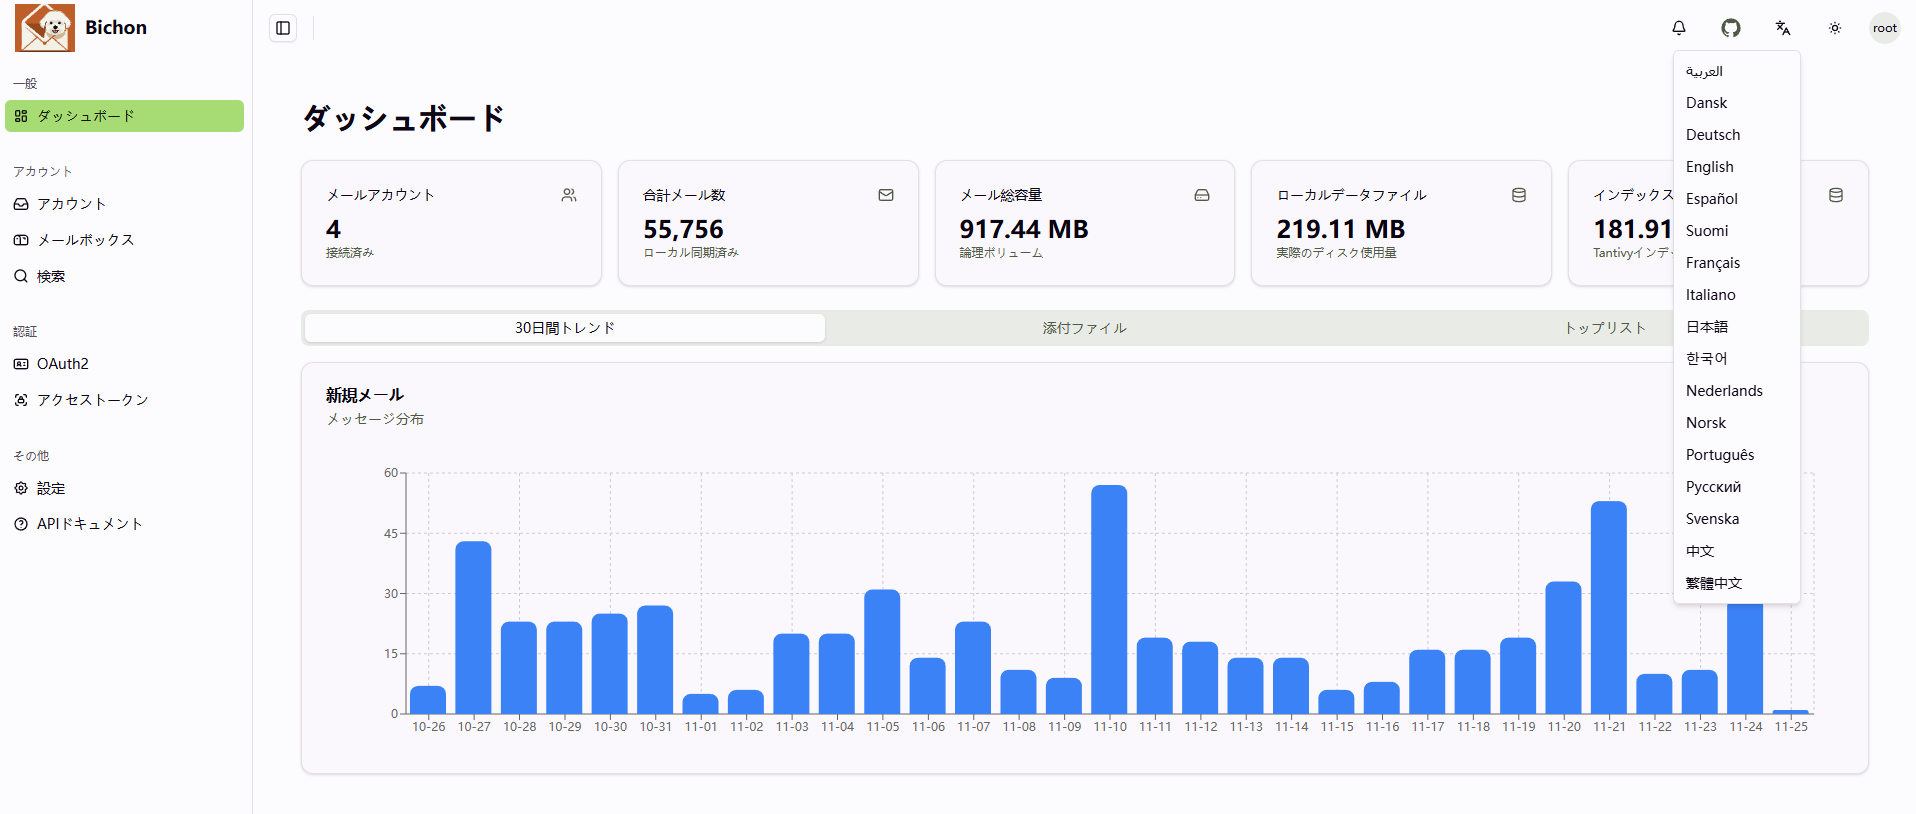Open the GitHub repository icon

point(1731,28)
